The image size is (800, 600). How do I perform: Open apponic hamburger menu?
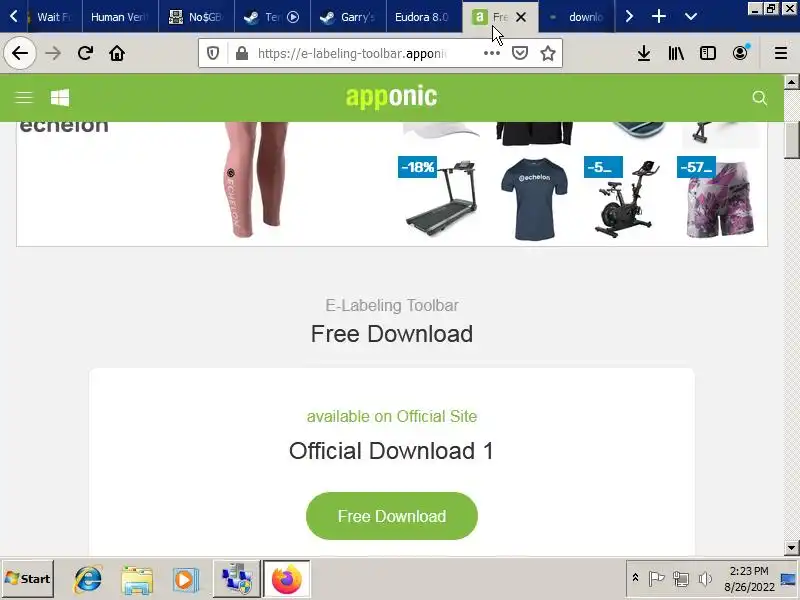[x=23, y=97]
